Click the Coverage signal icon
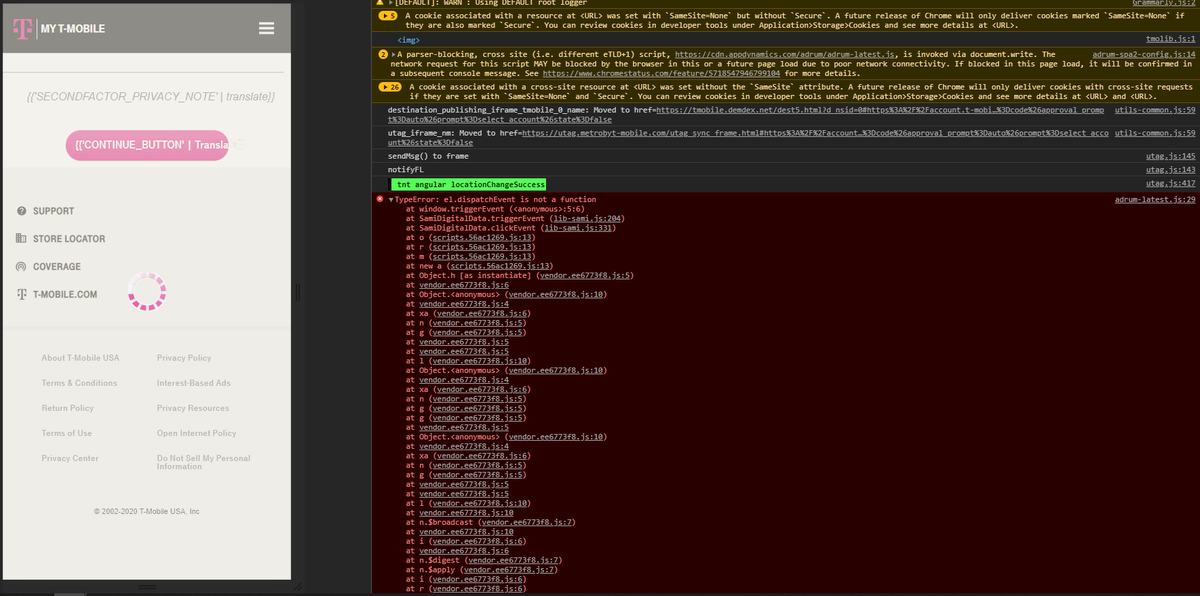 (x=22, y=267)
